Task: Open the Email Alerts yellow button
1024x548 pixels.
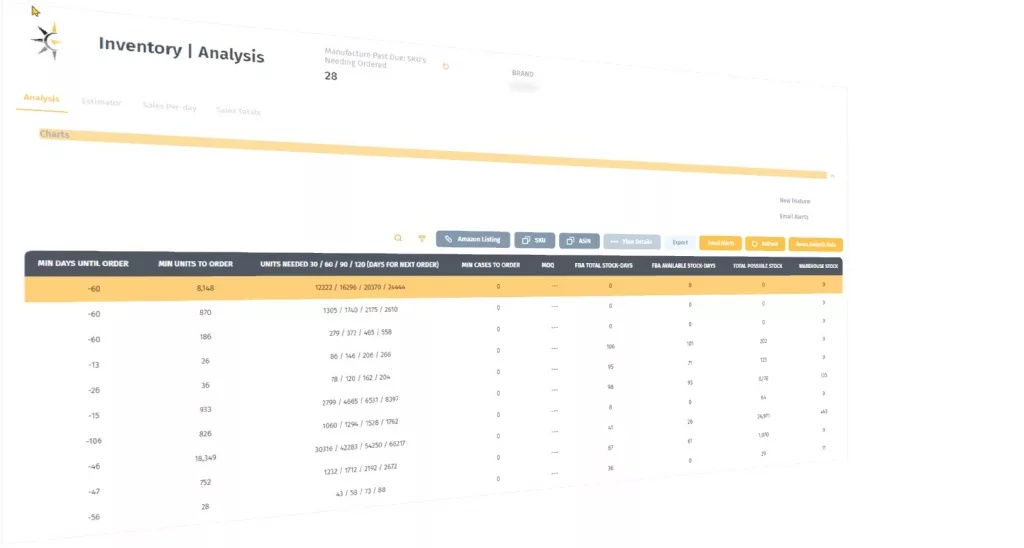Action: [720, 243]
